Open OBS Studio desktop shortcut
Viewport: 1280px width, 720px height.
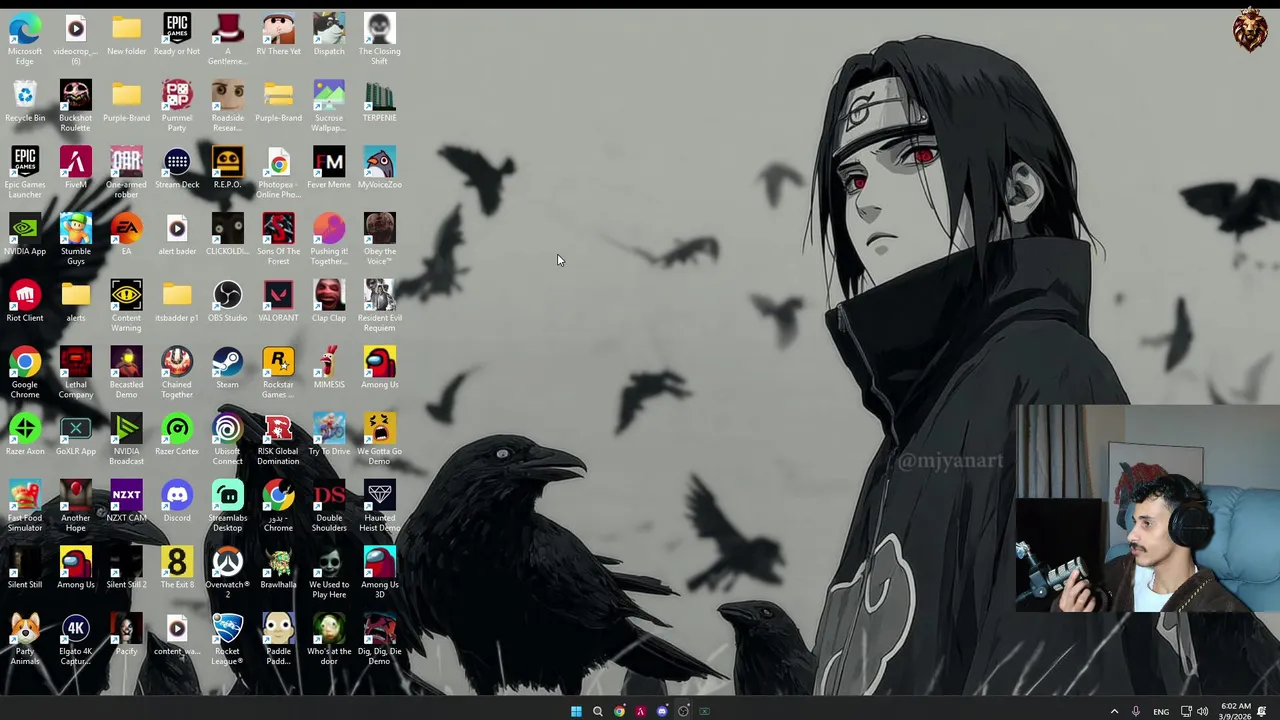click(228, 301)
